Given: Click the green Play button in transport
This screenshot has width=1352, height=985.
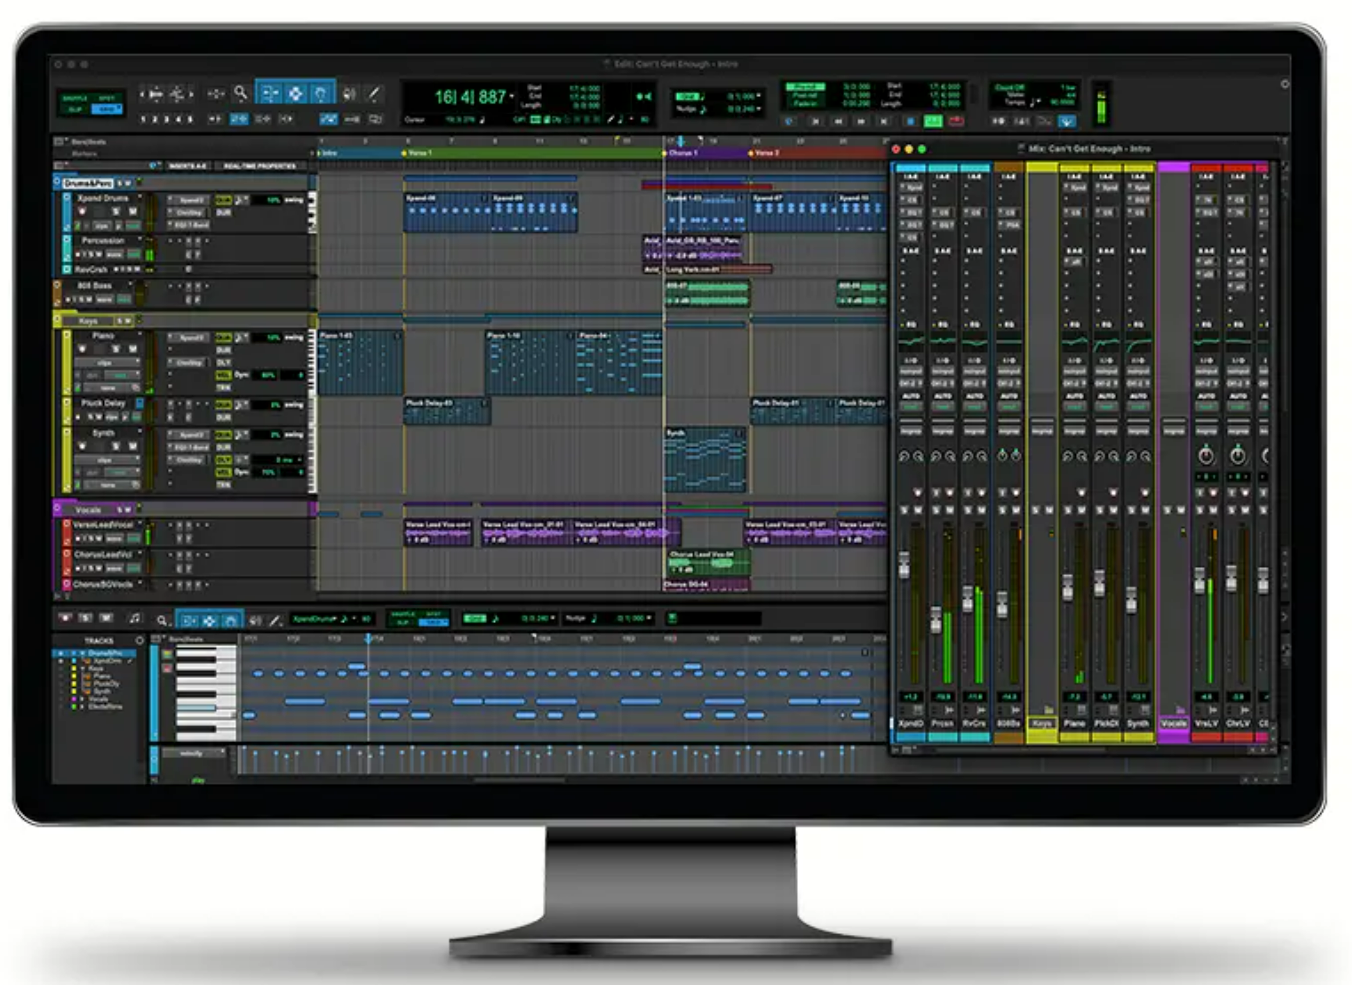Looking at the screenshot, I should [x=933, y=121].
